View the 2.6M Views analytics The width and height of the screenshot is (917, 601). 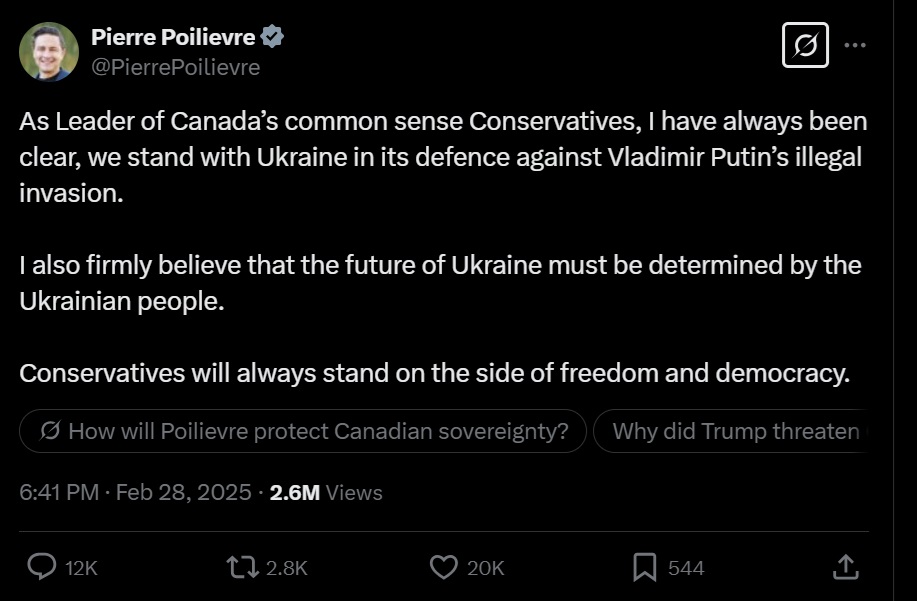click(x=326, y=492)
